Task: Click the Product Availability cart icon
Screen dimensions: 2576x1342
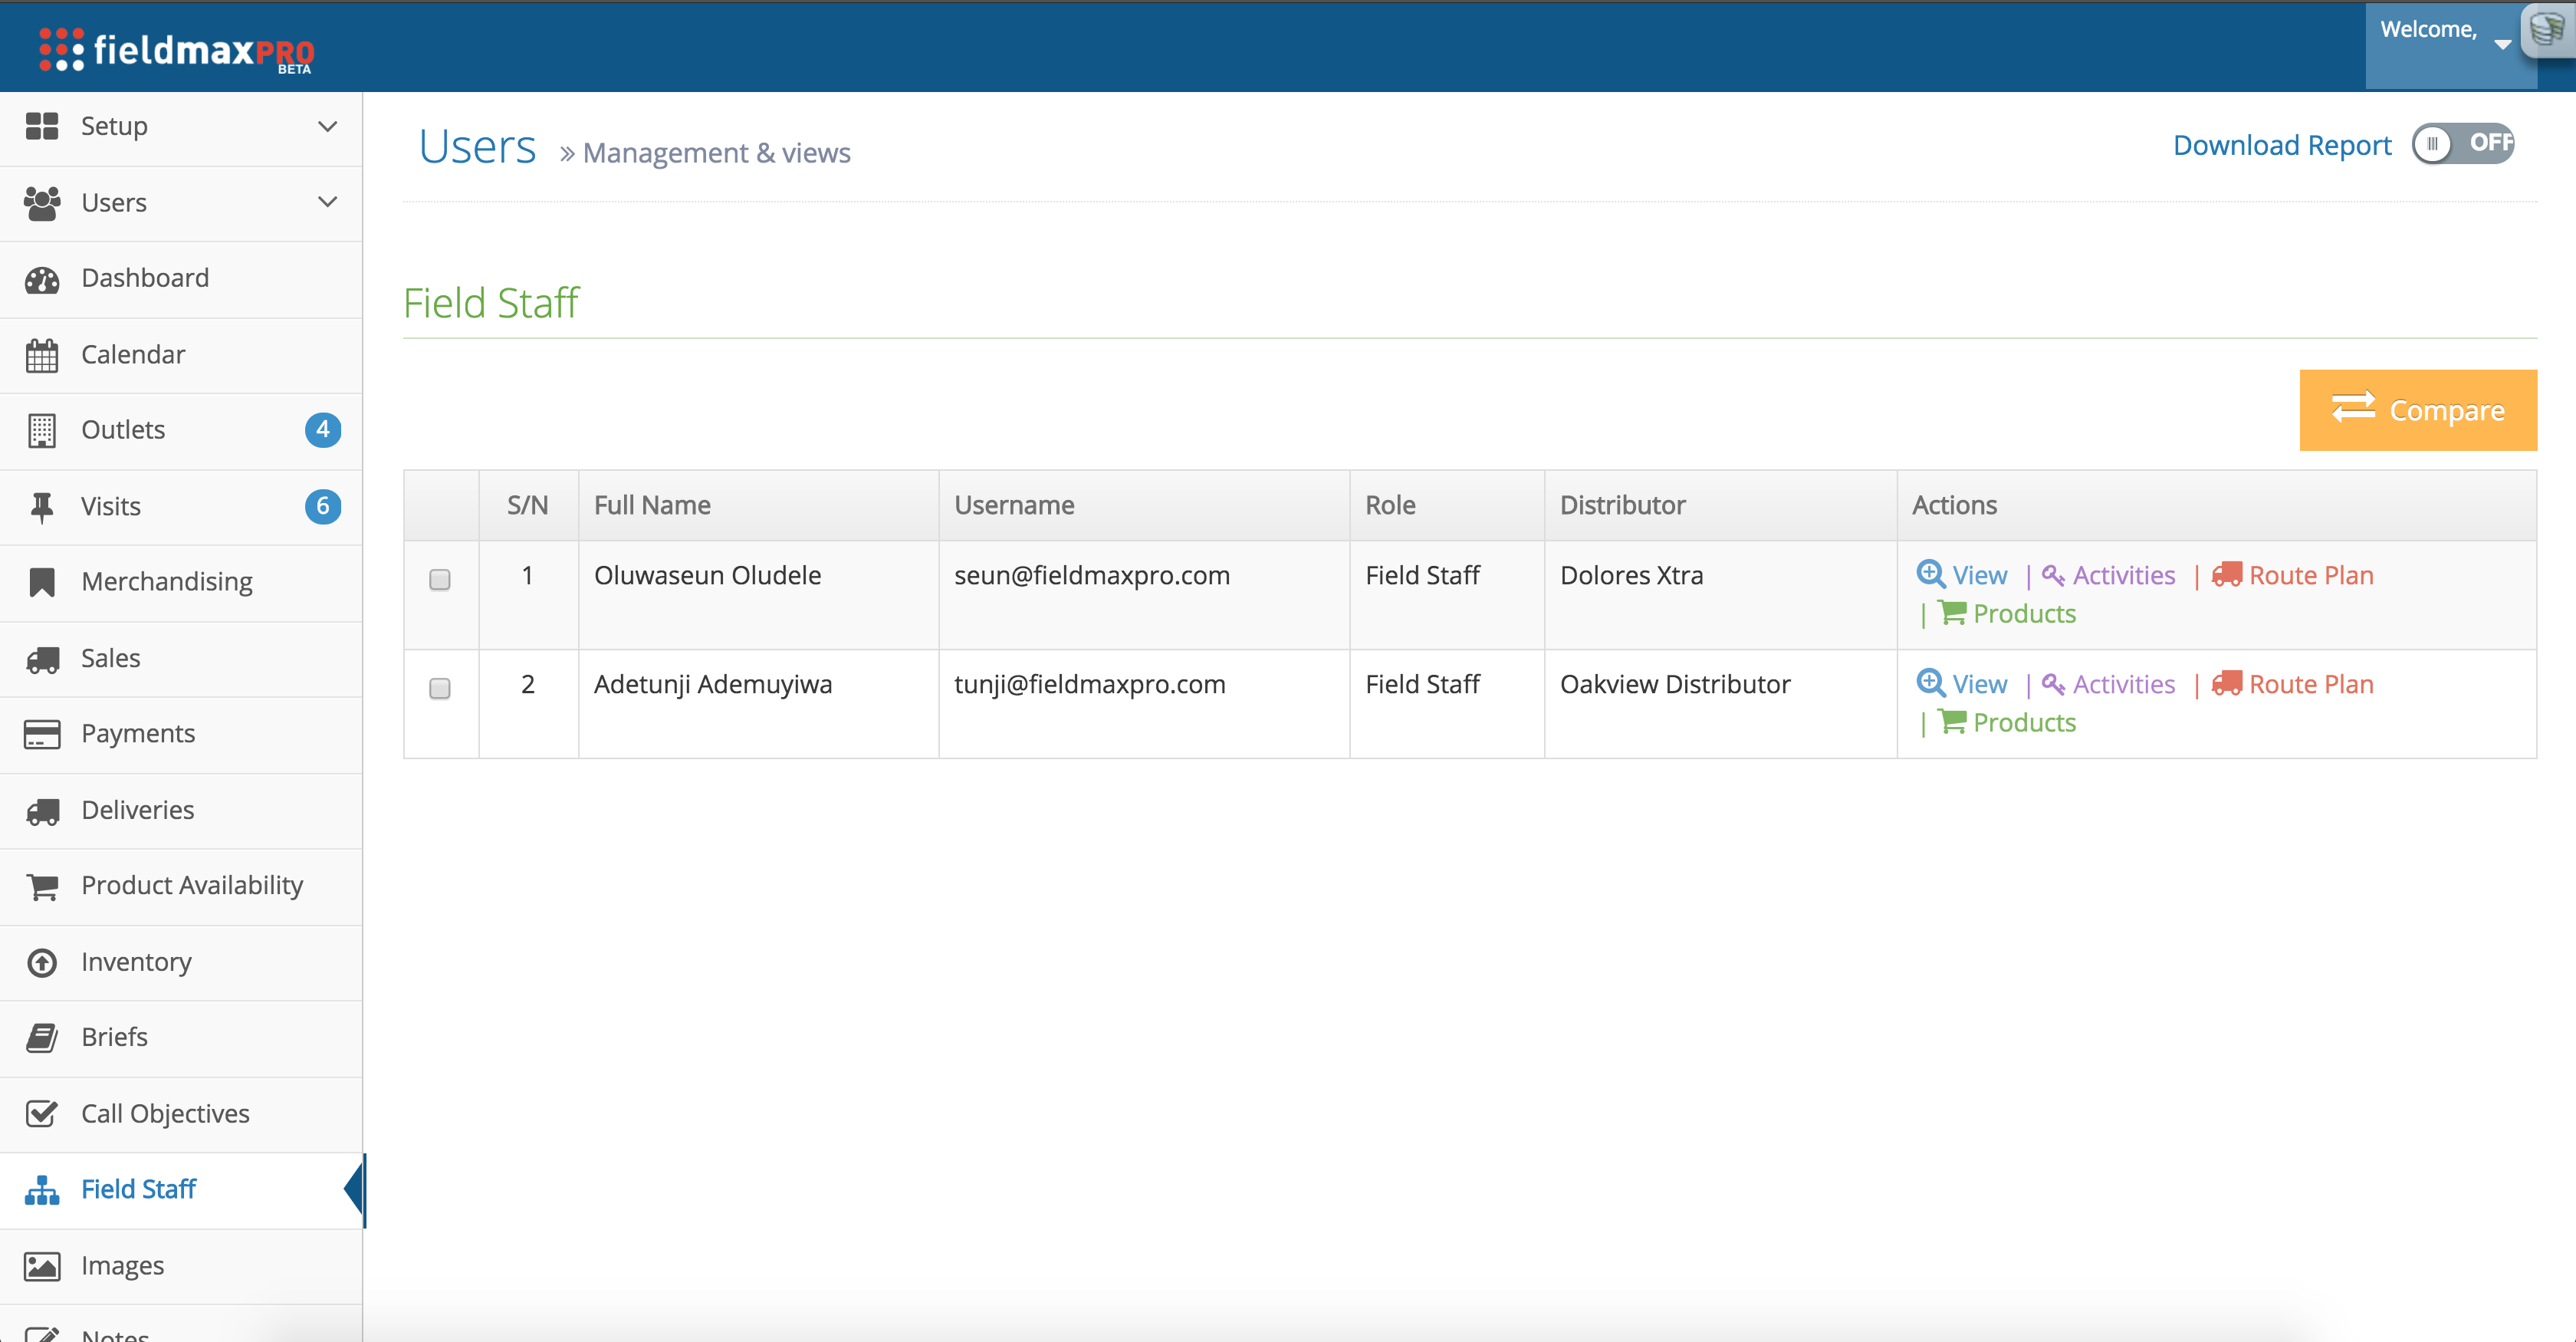Action: click(42, 886)
